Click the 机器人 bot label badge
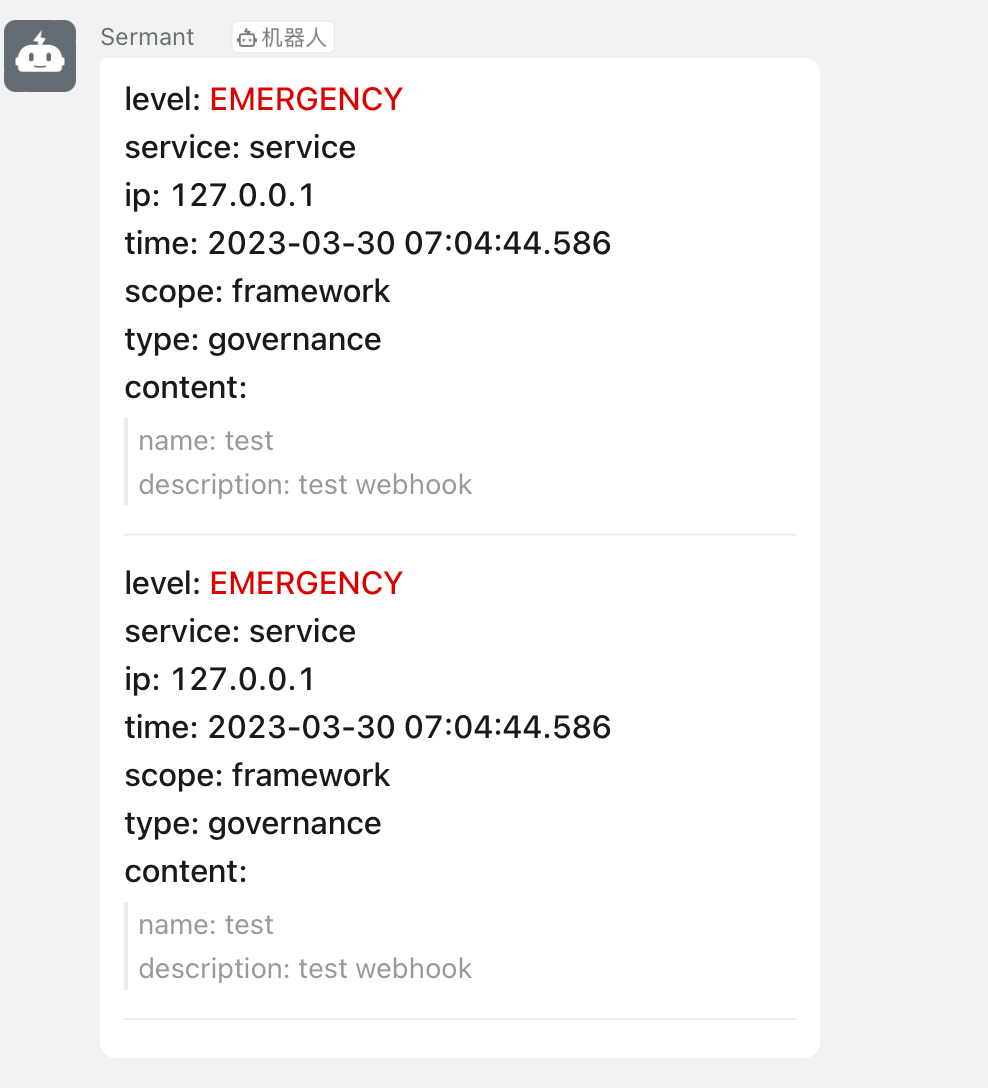 282,36
